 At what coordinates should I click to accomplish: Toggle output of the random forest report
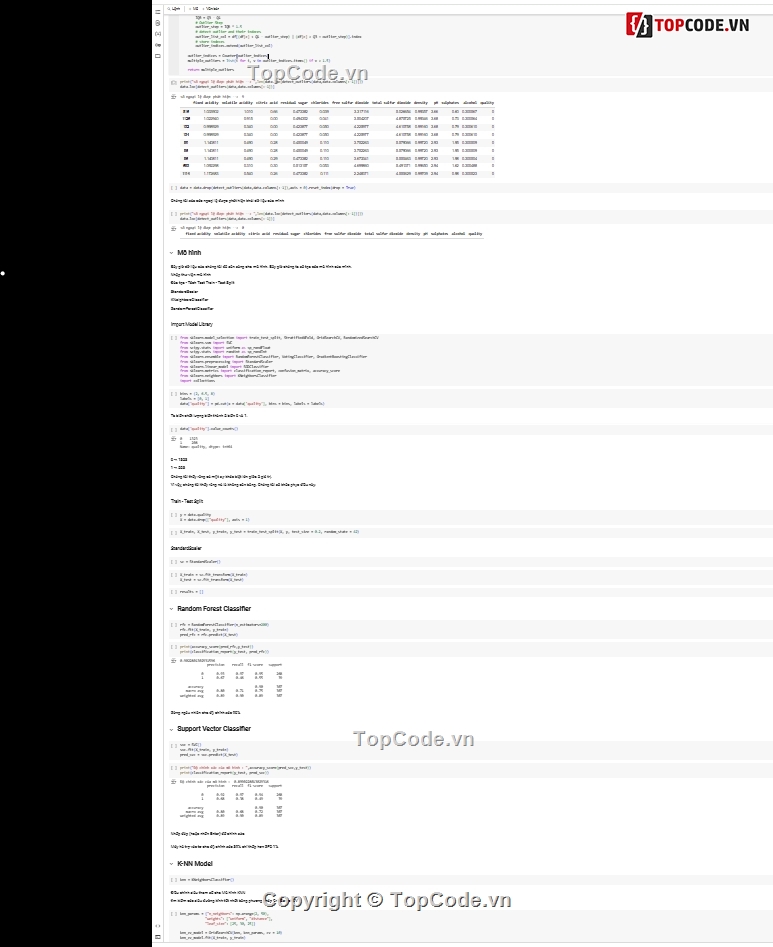tap(174, 661)
